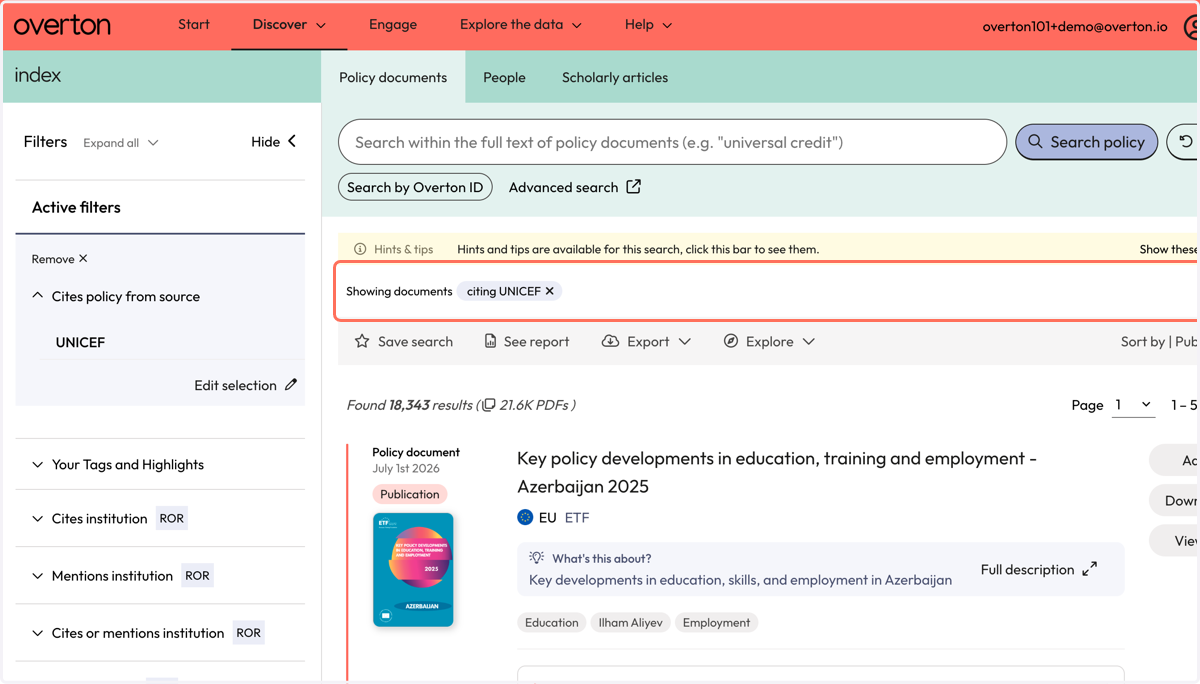The image size is (1200, 684).
Task: Expand the Cites institution filter
Action: pos(90,519)
